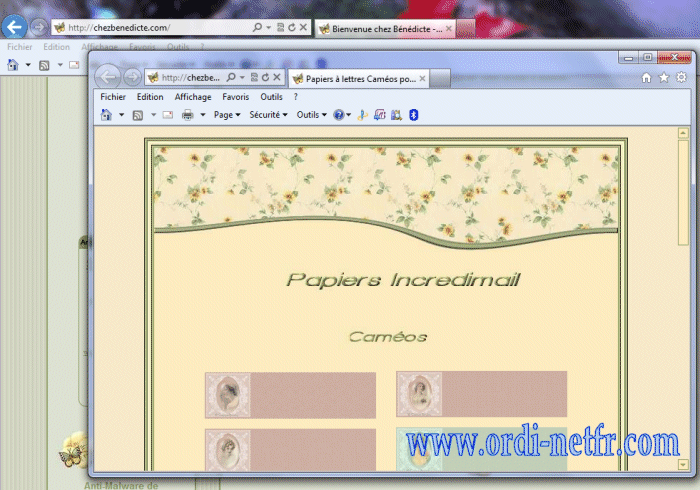
Task: Open the ? help menu in the front window
Action: pyautogui.click(x=296, y=97)
